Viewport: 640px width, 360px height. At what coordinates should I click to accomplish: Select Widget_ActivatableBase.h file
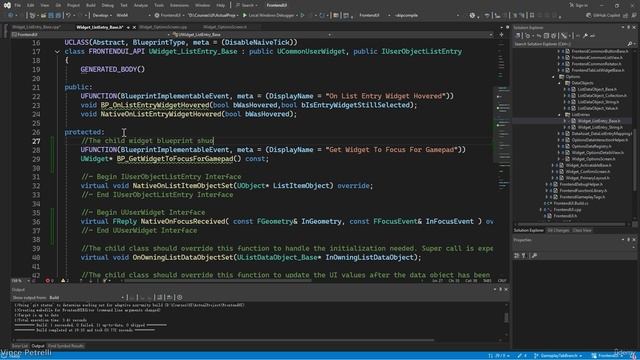pyautogui.click(x=588, y=165)
